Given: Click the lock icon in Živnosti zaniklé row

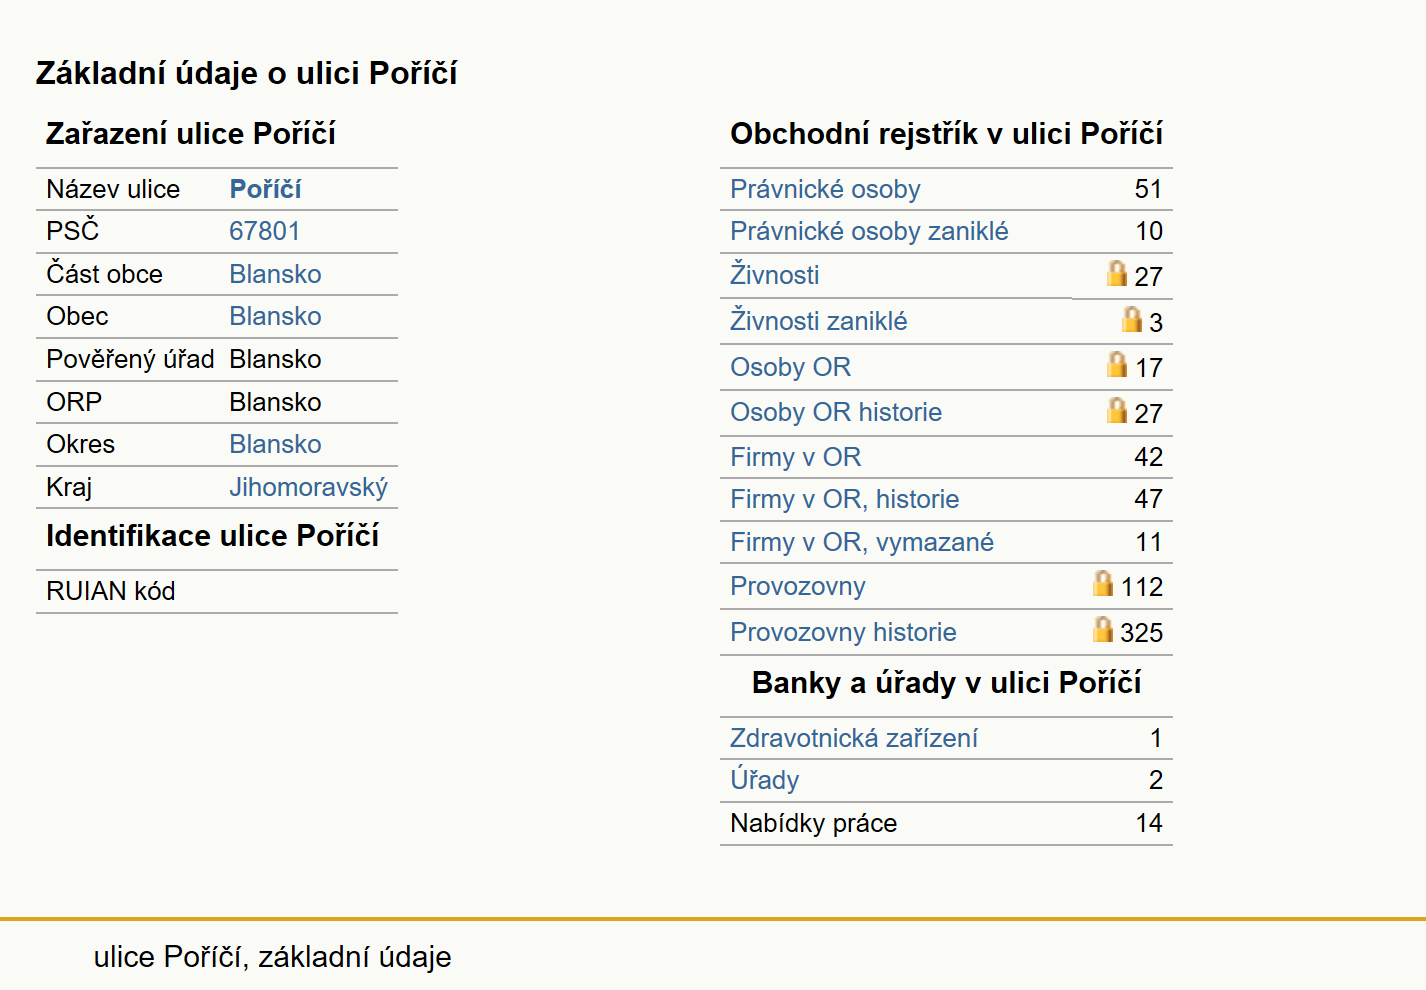Looking at the screenshot, I should (x=1131, y=319).
